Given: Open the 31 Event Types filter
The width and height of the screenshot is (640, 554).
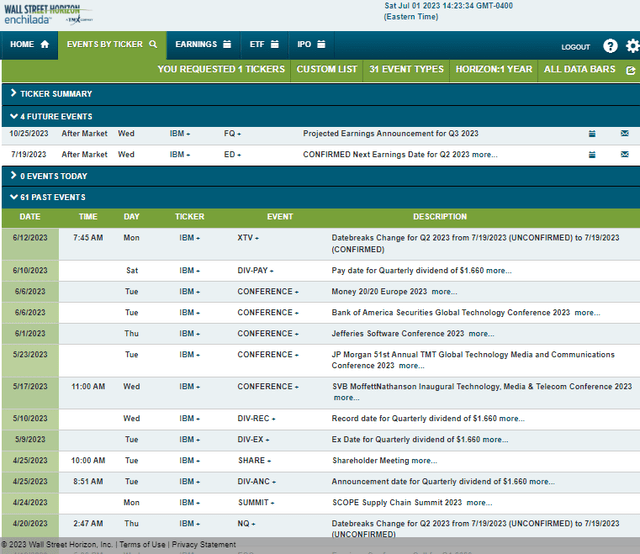Looking at the screenshot, I should coord(406,69).
